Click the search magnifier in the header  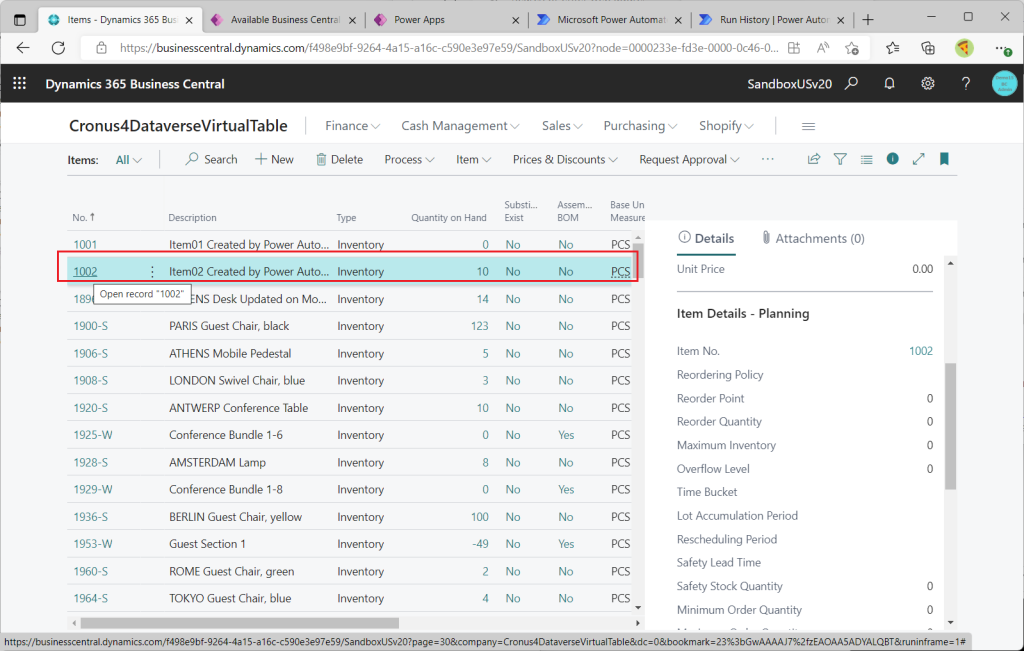851,84
